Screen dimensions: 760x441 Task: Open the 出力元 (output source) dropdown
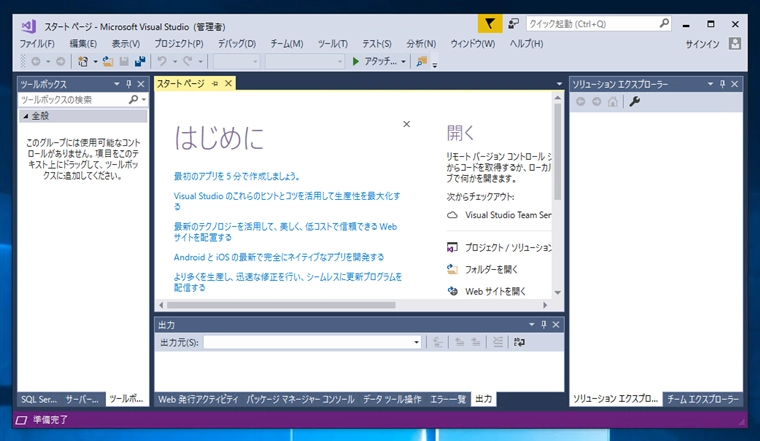tap(417, 342)
